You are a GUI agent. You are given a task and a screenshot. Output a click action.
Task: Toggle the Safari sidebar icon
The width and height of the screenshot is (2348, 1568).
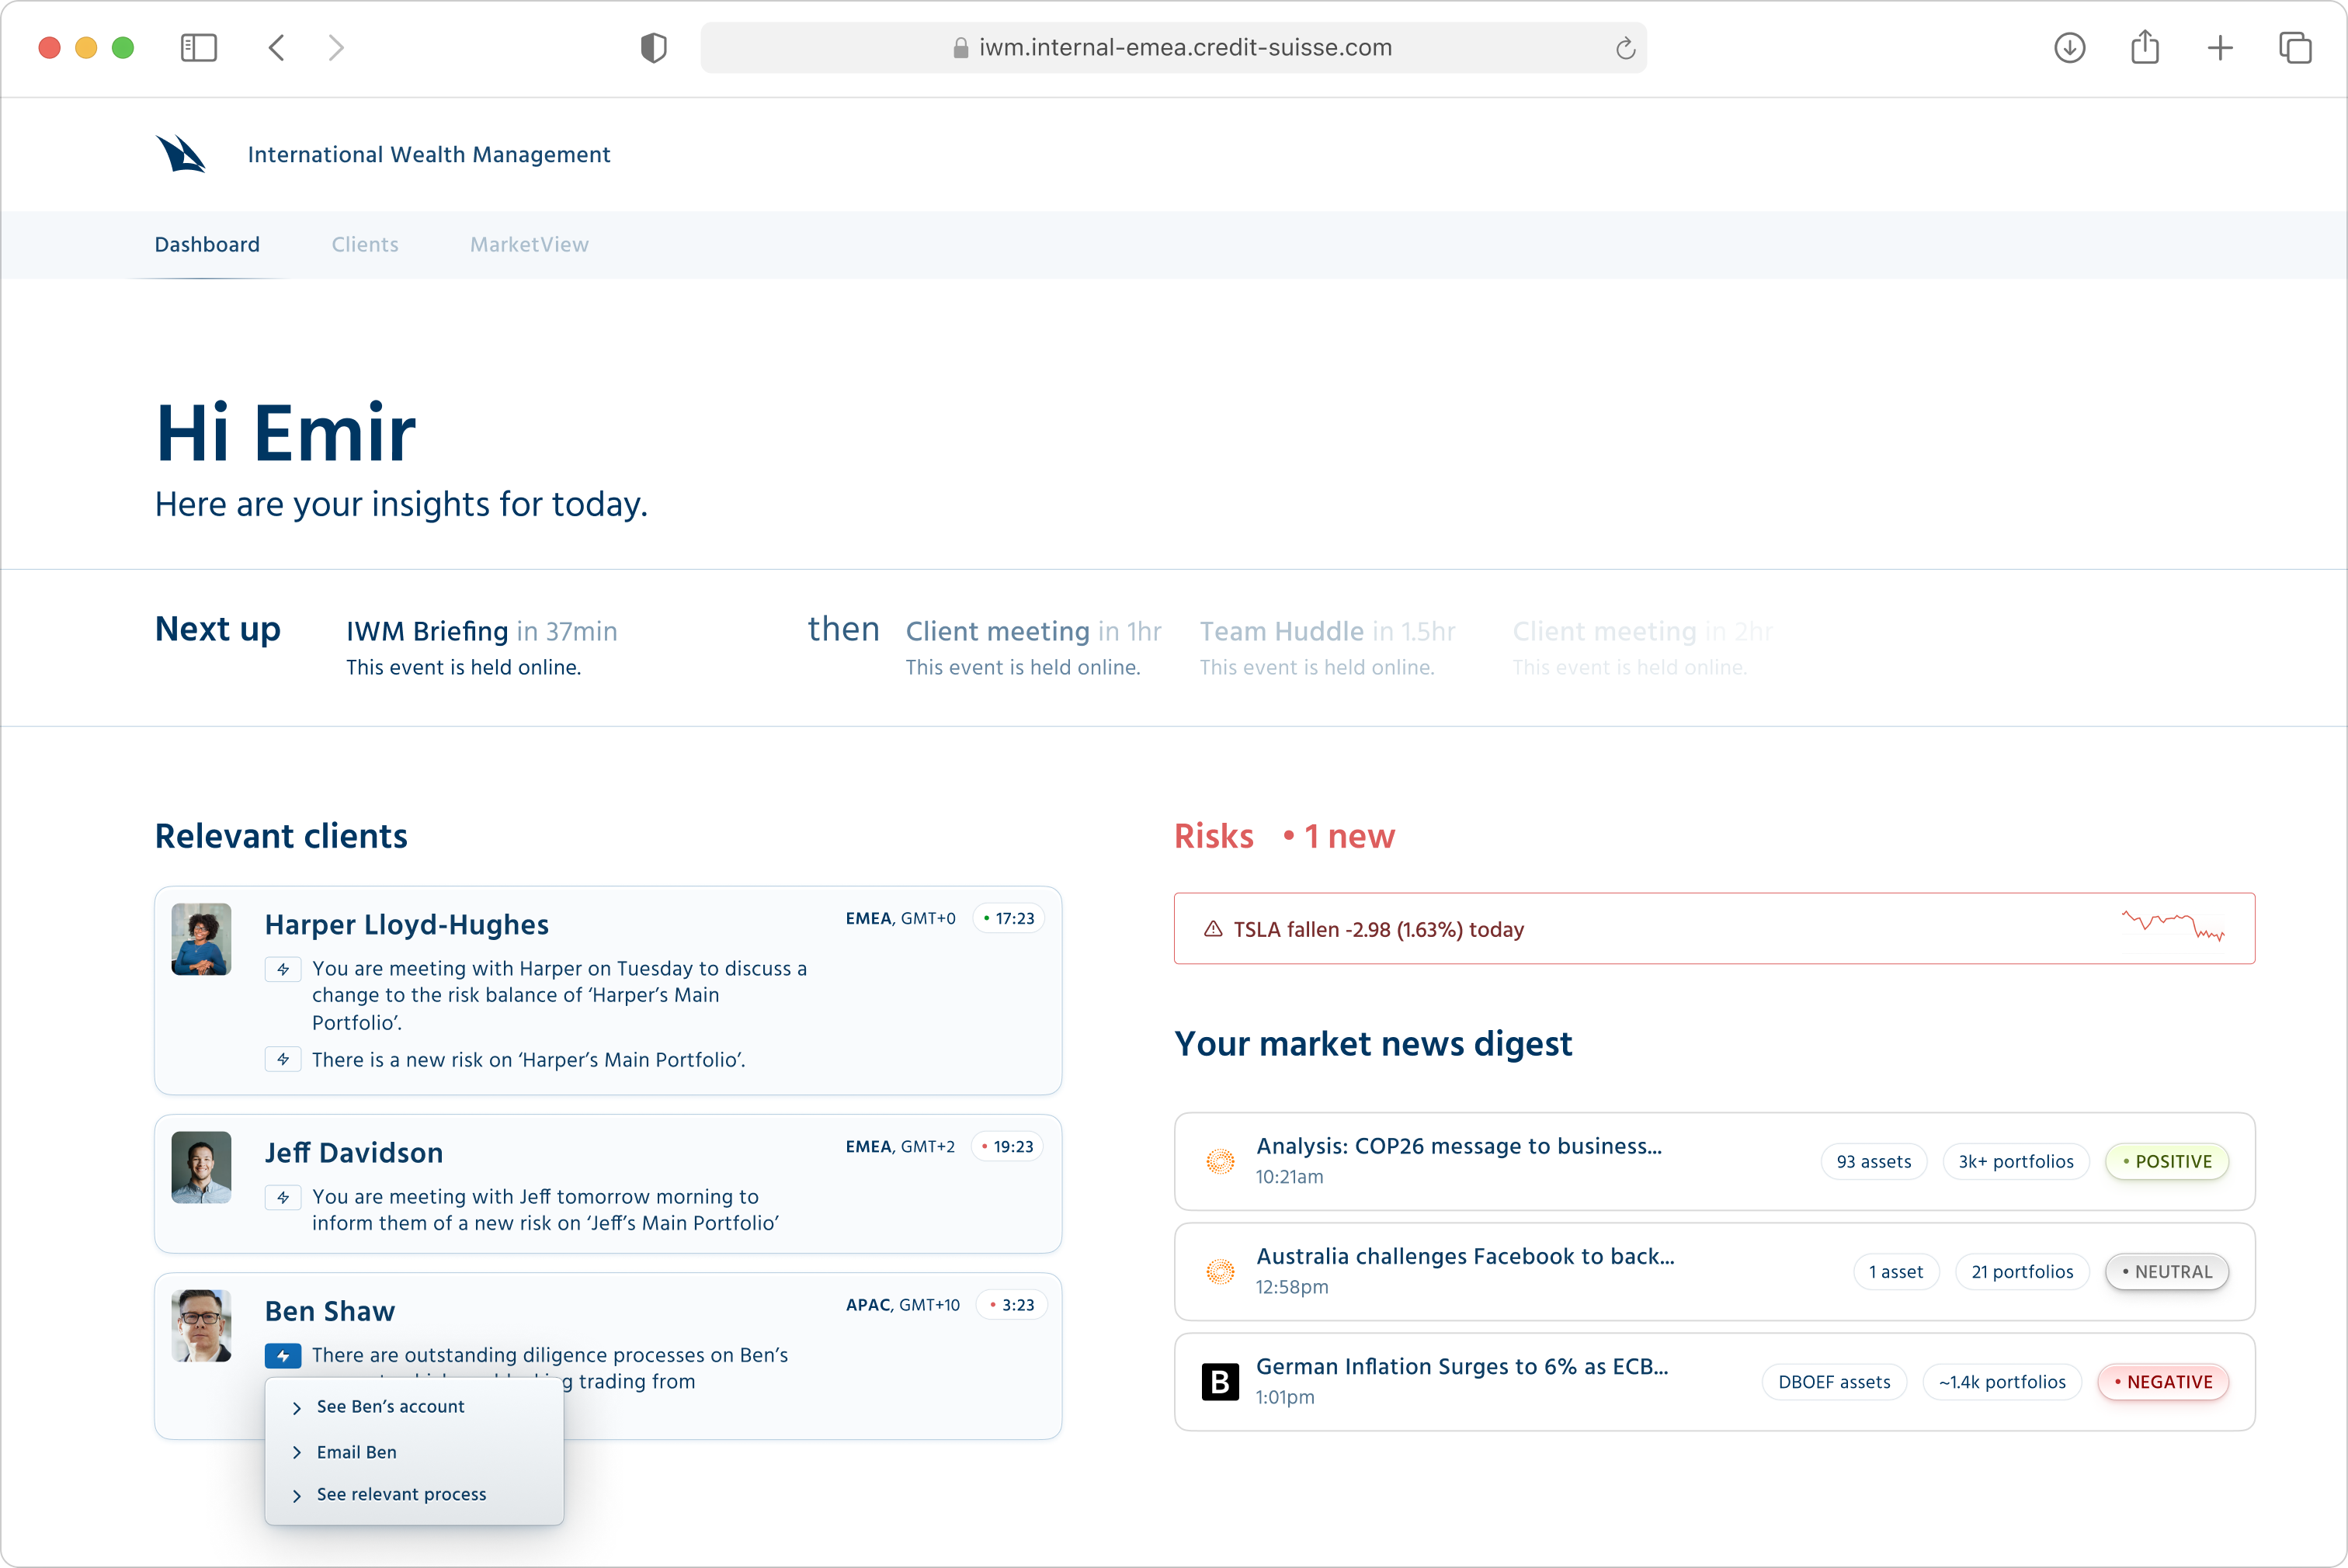click(198, 47)
